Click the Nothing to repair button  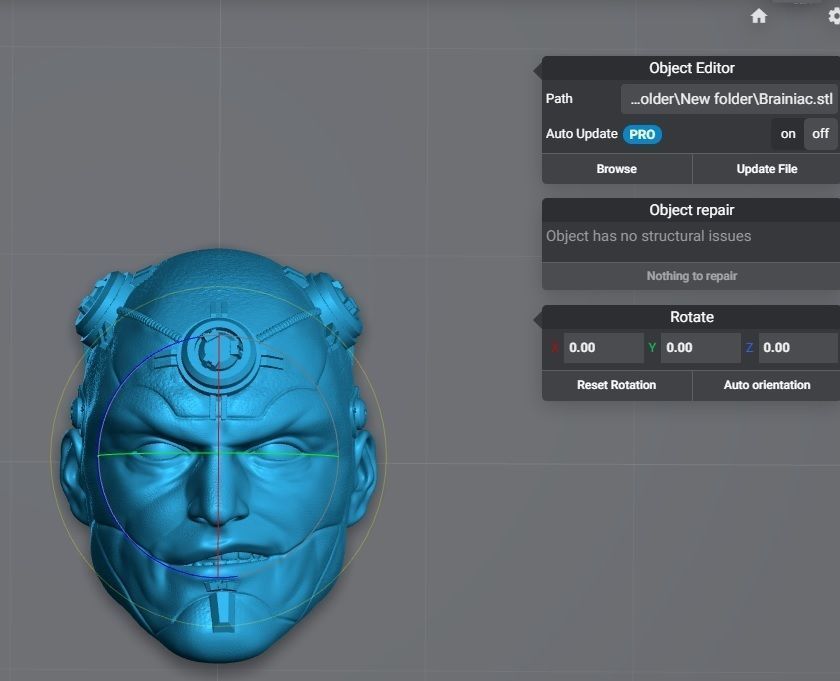tap(692, 276)
